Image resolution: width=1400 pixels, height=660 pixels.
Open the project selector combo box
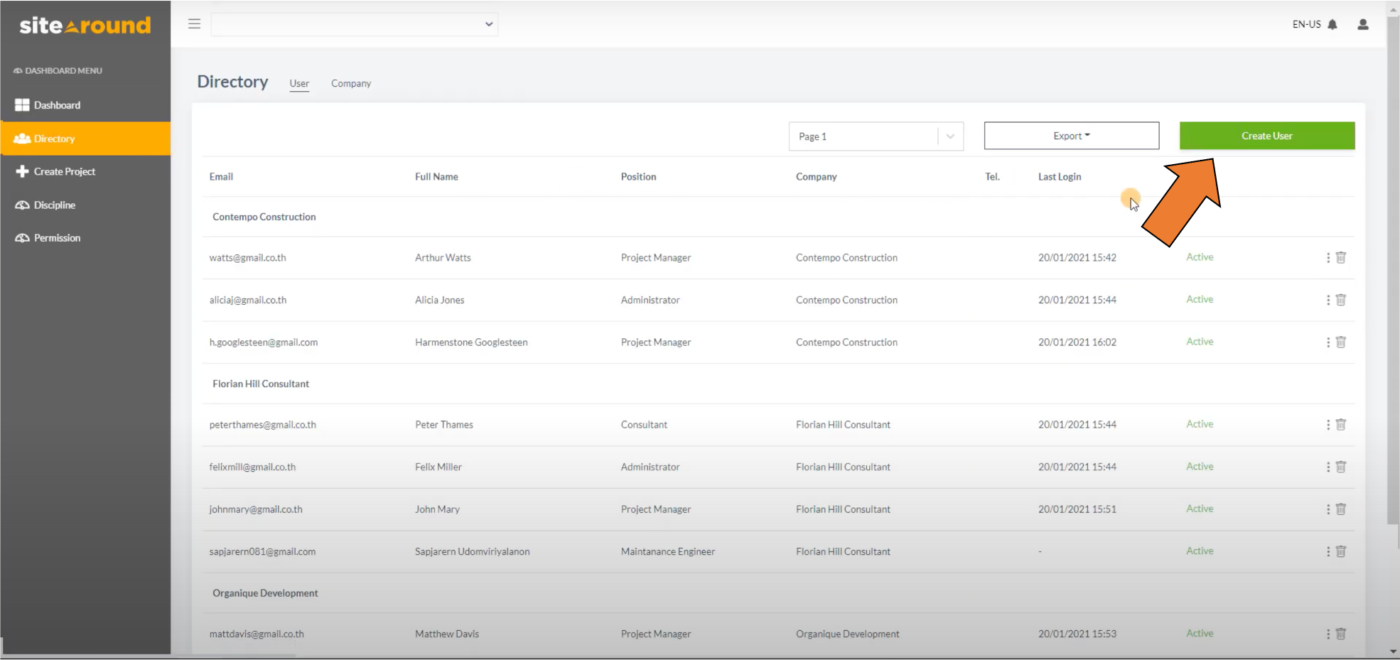coord(354,23)
